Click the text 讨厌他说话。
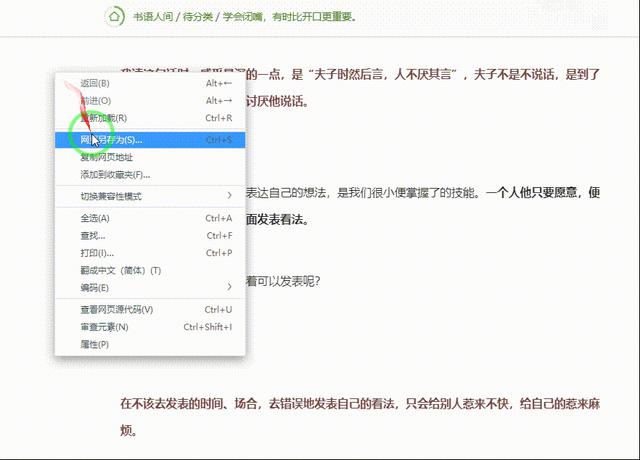Viewport: 640px width, 460px height. (277, 101)
